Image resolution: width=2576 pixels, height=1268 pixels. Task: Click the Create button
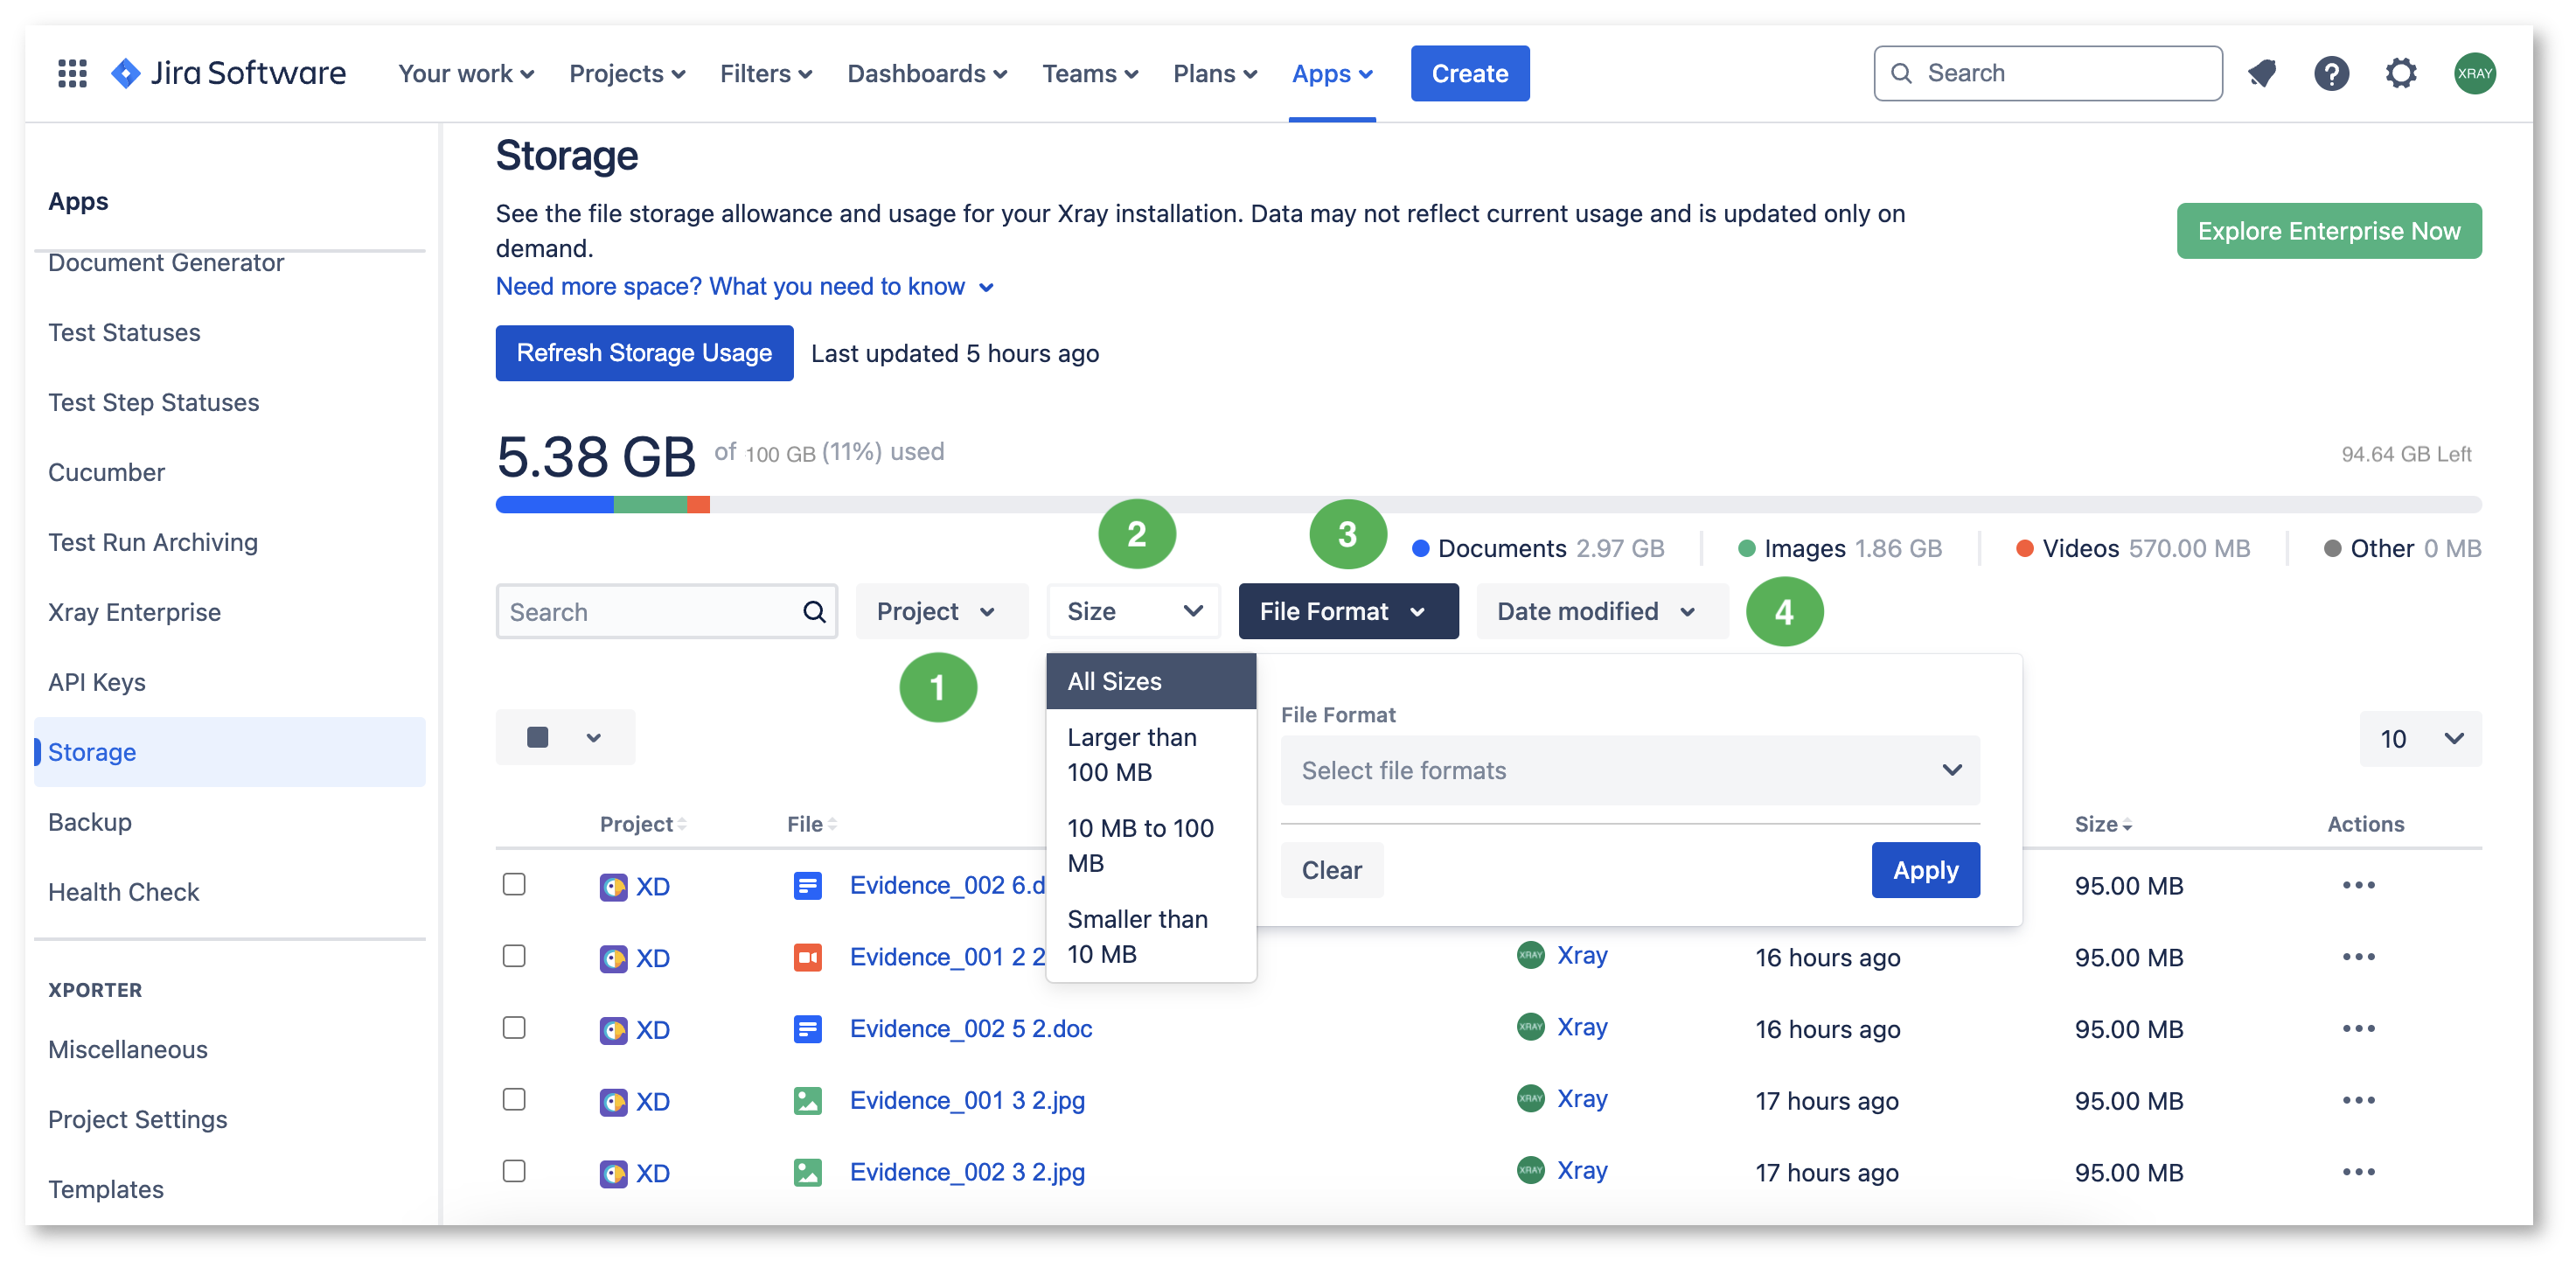(1470, 73)
